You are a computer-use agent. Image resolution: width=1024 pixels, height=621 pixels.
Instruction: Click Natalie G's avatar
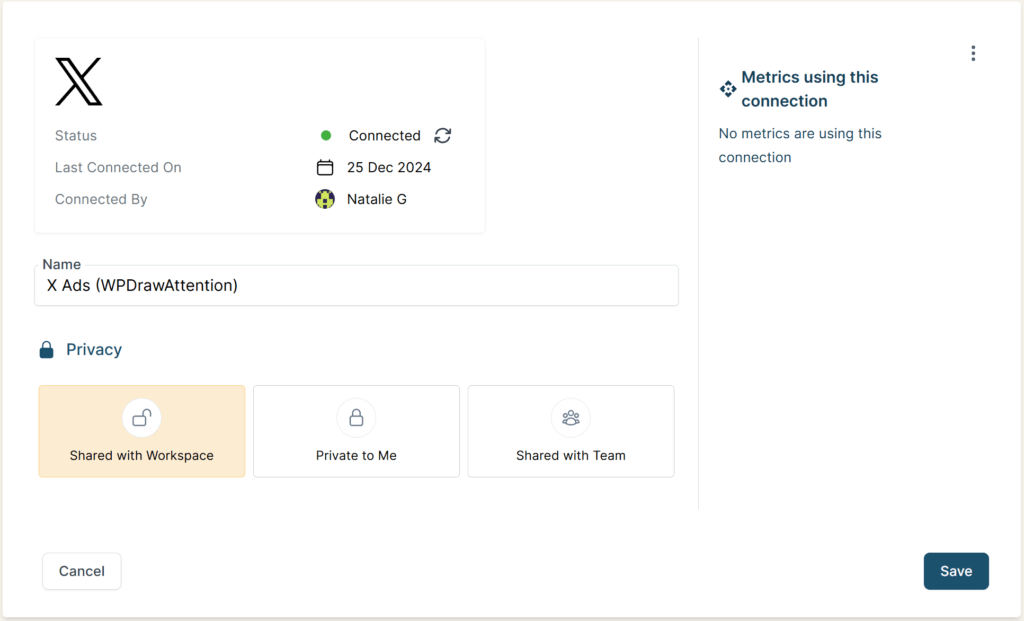coord(325,199)
